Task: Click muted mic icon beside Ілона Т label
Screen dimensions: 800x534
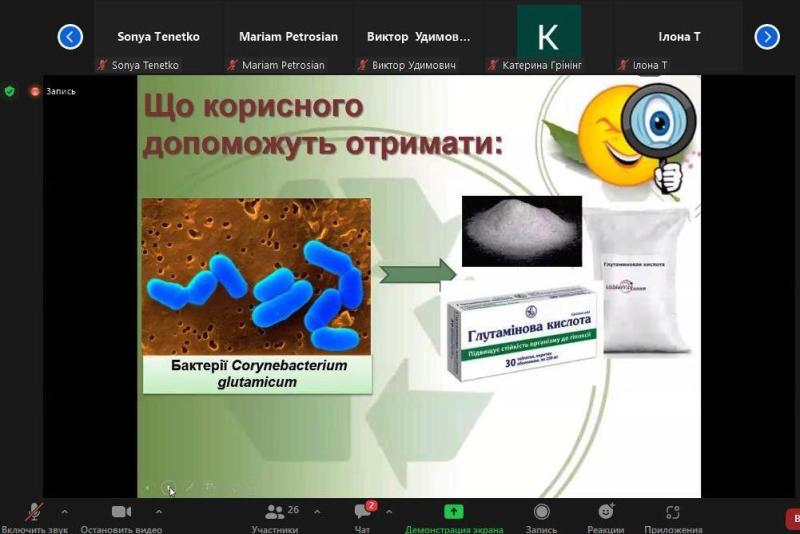Action: tap(623, 65)
